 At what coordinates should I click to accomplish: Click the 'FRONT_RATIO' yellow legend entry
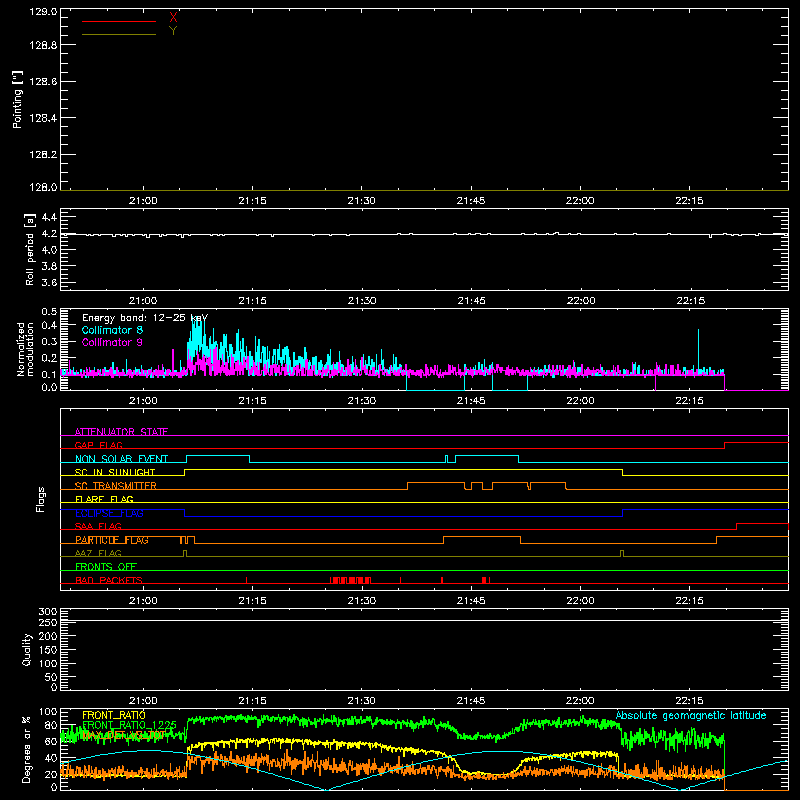point(114,715)
